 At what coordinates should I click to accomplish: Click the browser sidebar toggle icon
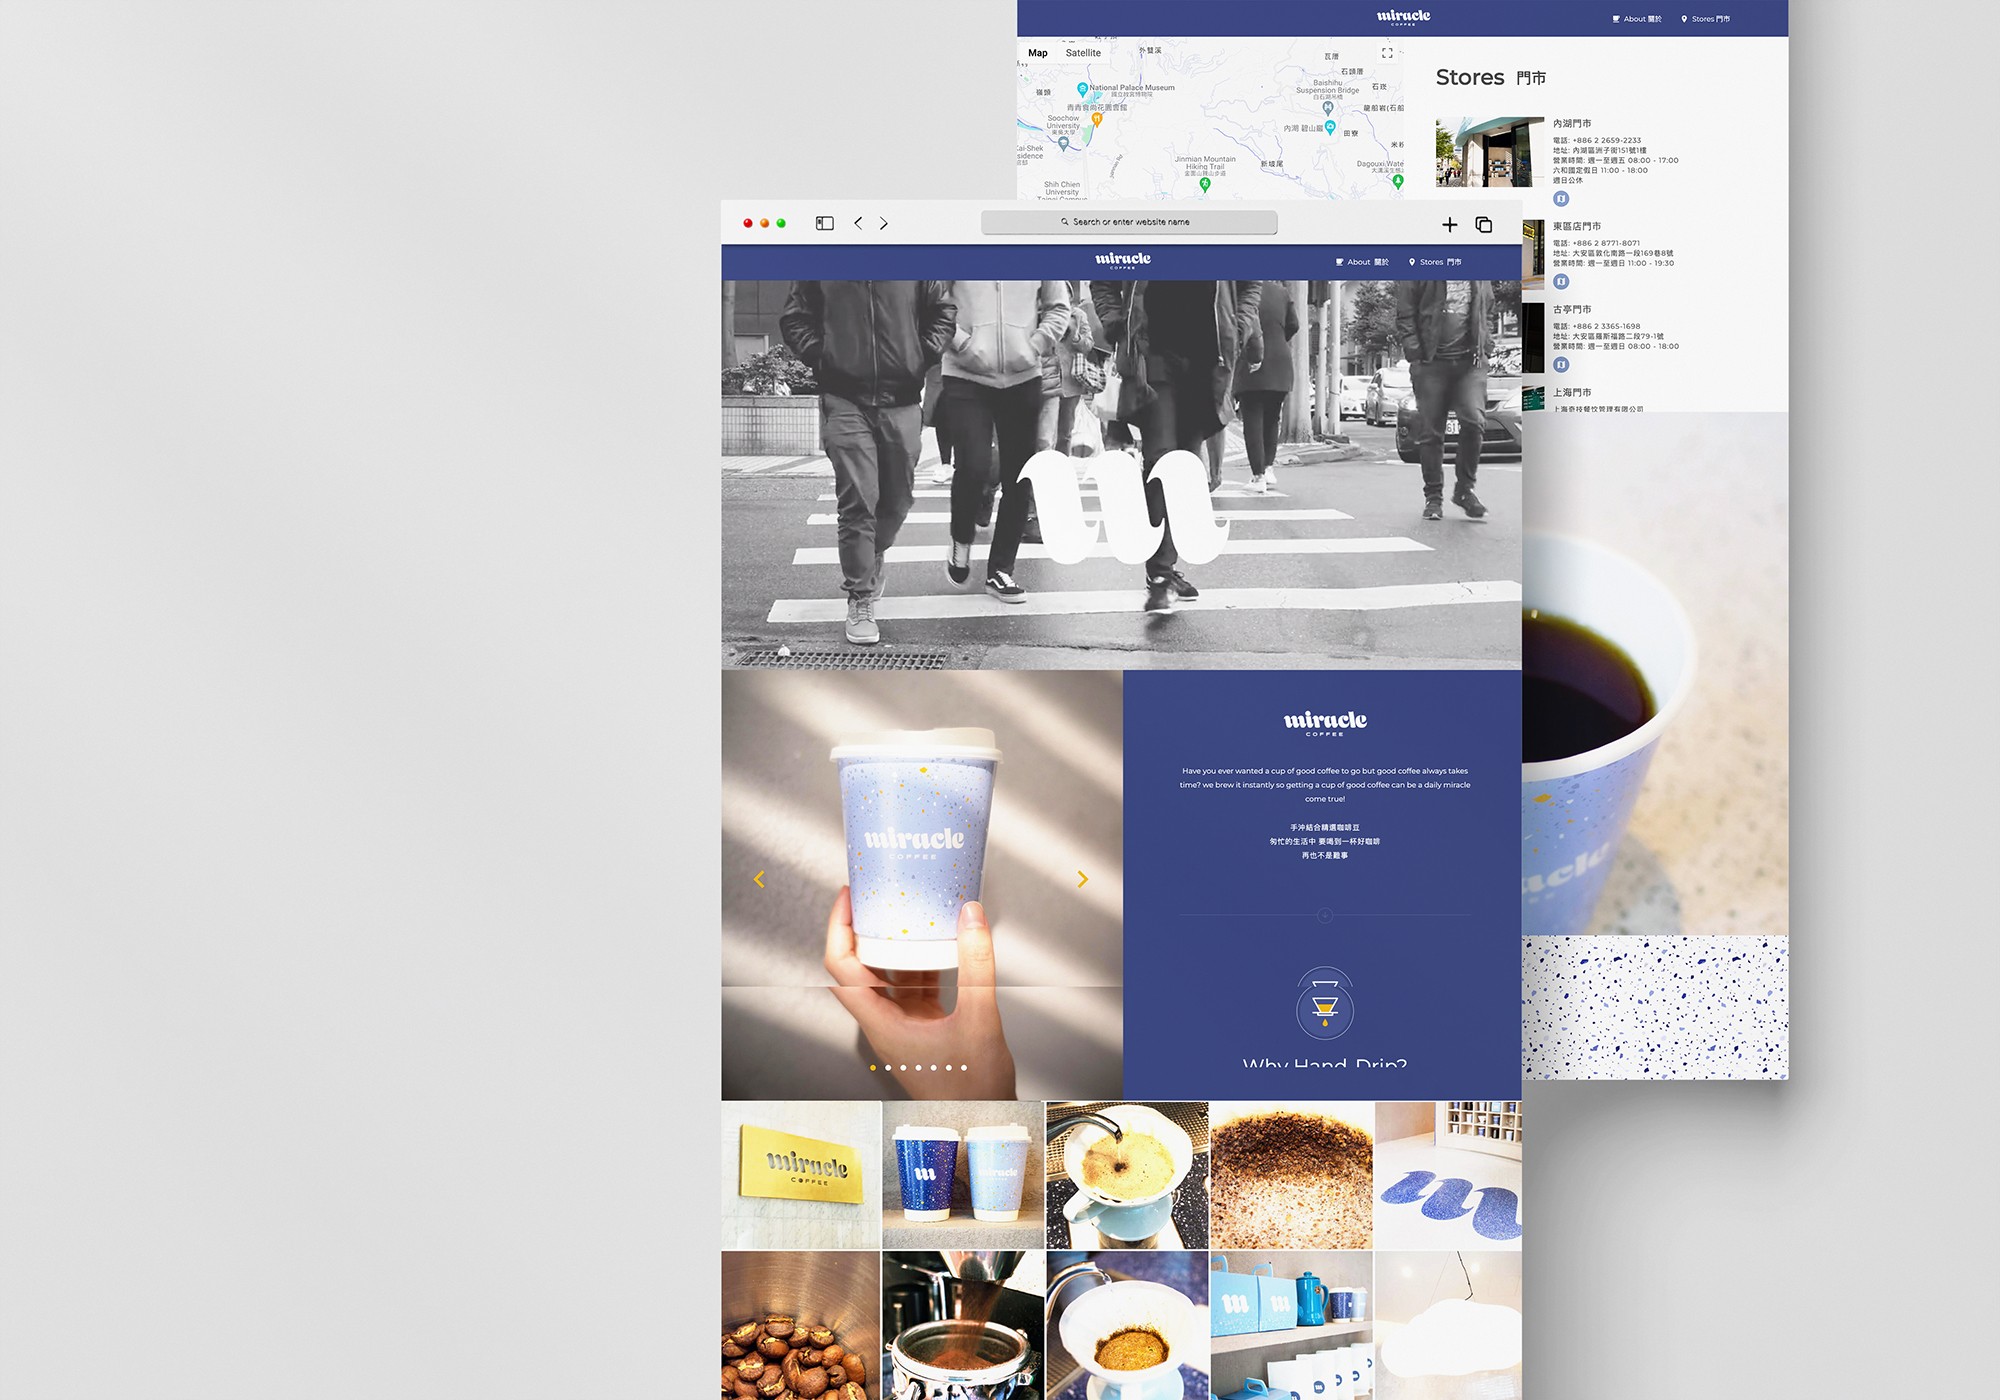point(824,223)
